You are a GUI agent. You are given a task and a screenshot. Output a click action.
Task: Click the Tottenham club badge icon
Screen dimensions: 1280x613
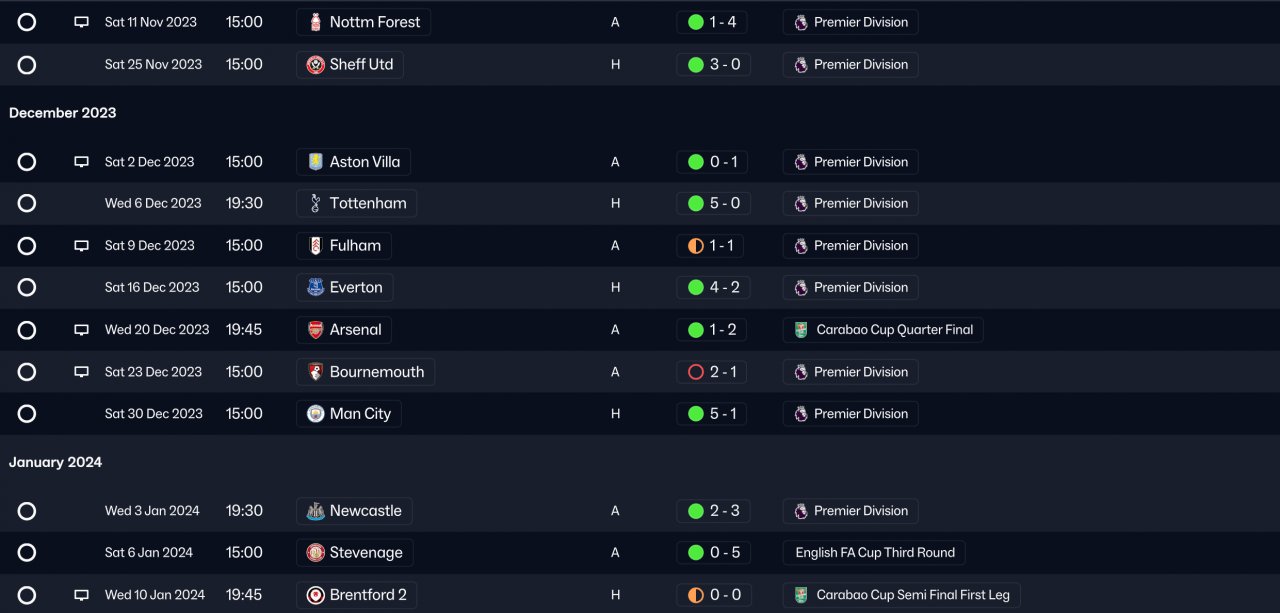316,204
